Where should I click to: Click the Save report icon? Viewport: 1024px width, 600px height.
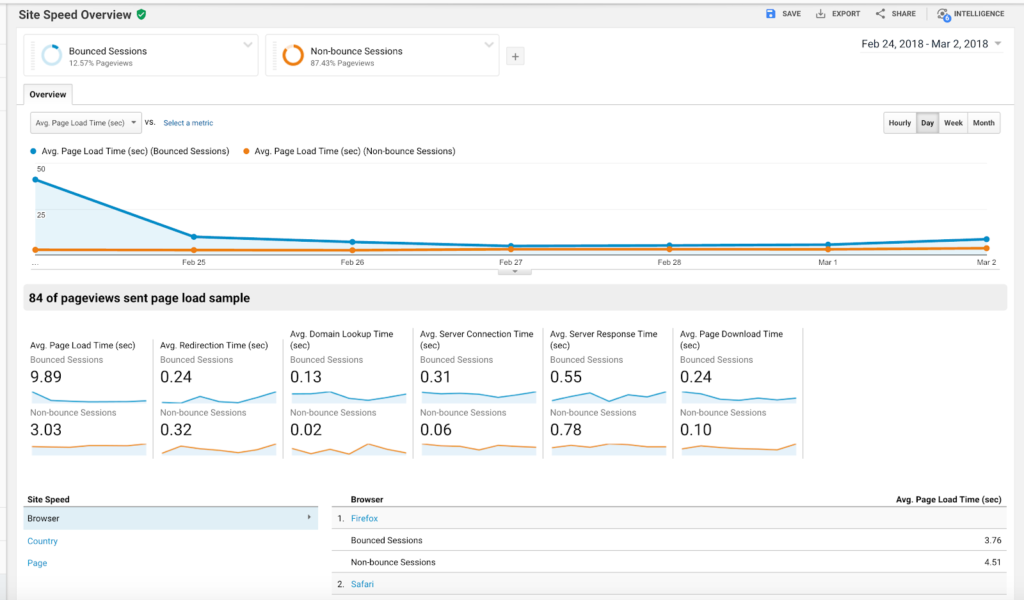click(768, 13)
